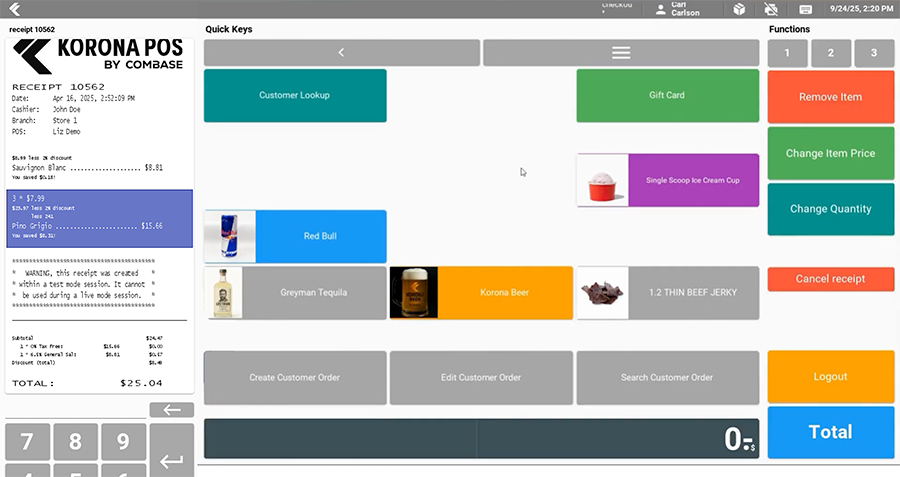Click the Cancel receipt button
900x477 pixels.
(831, 279)
